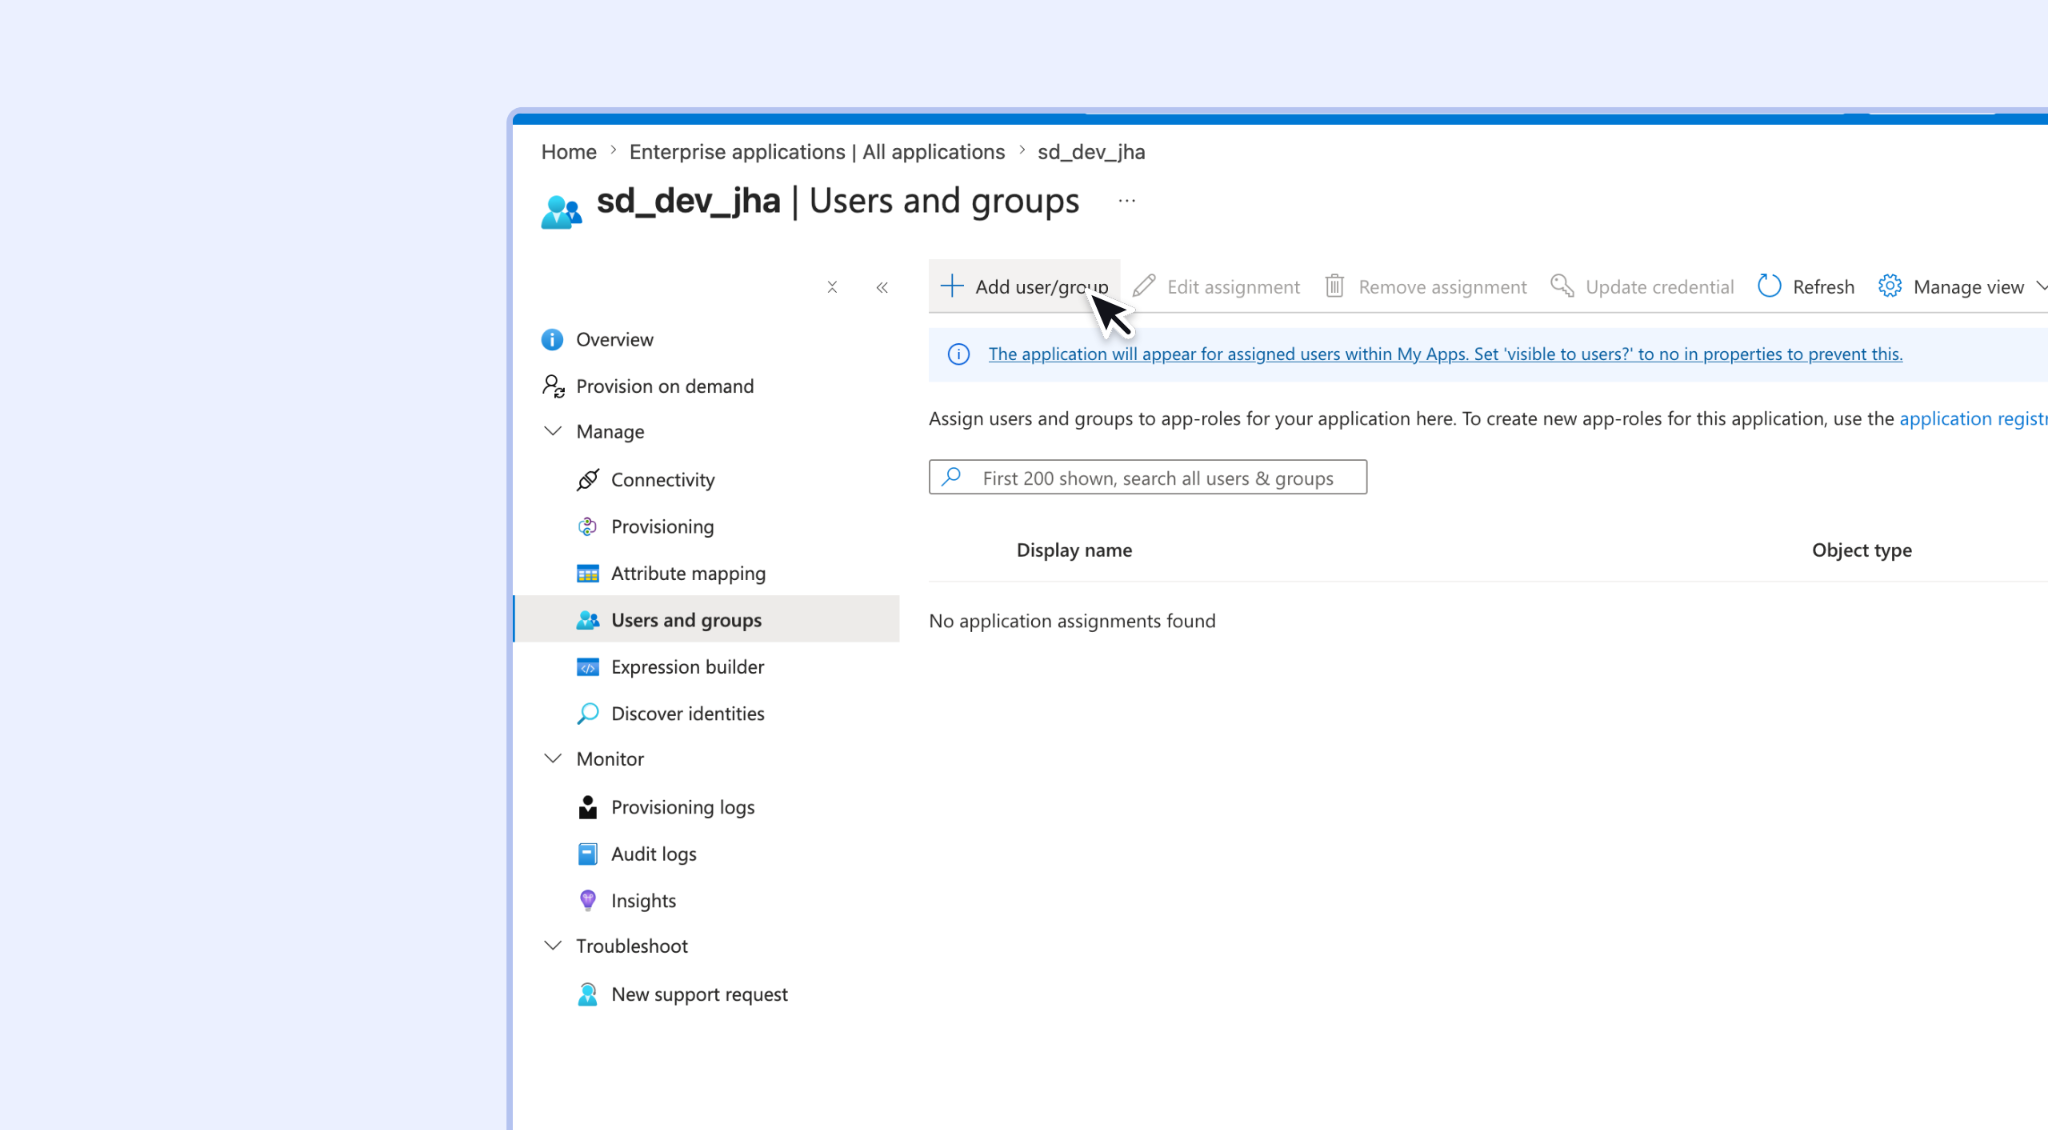Viewport: 2048px width, 1130px height.
Task: Sort by Object type column header
Action: point(1861,550)
